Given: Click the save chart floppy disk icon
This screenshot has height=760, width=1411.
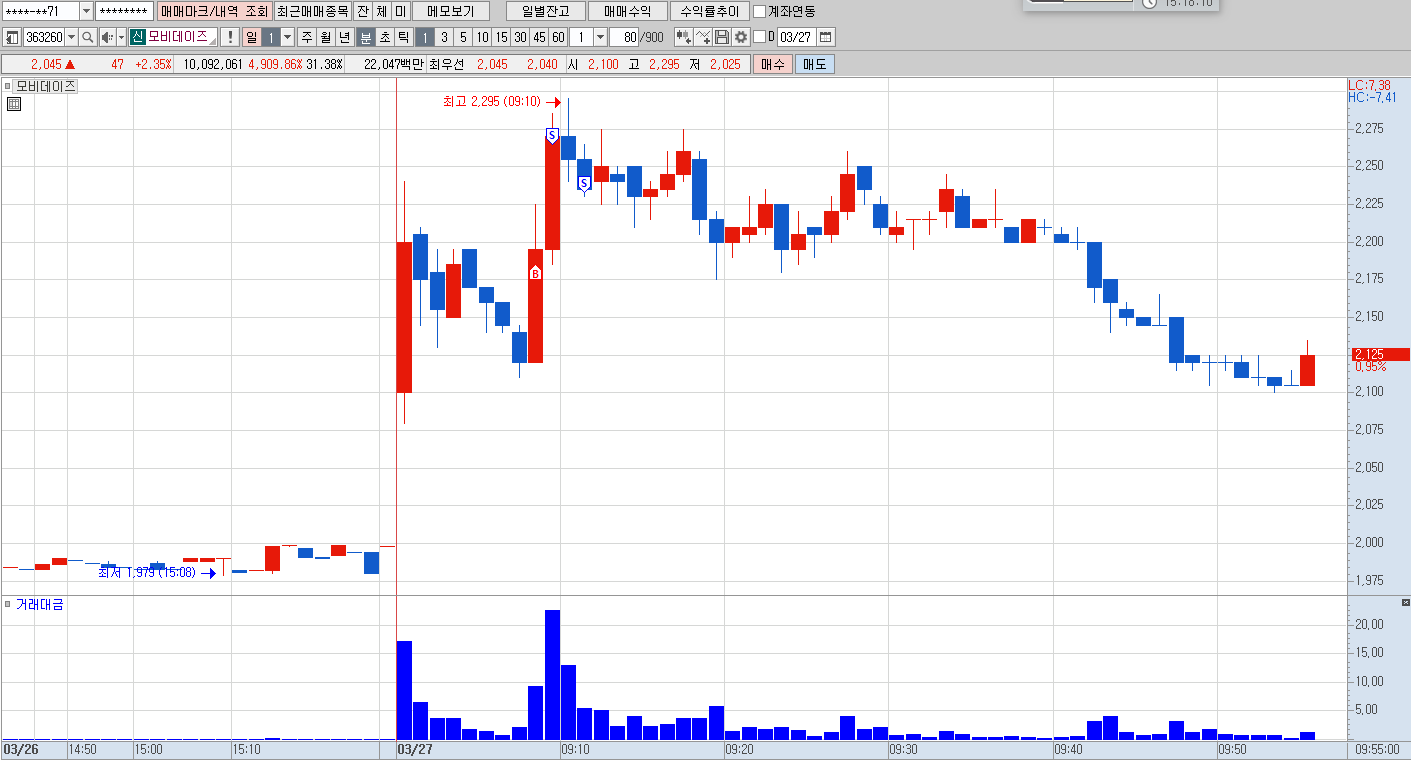Looking at the screenshot, I should 722,37.
